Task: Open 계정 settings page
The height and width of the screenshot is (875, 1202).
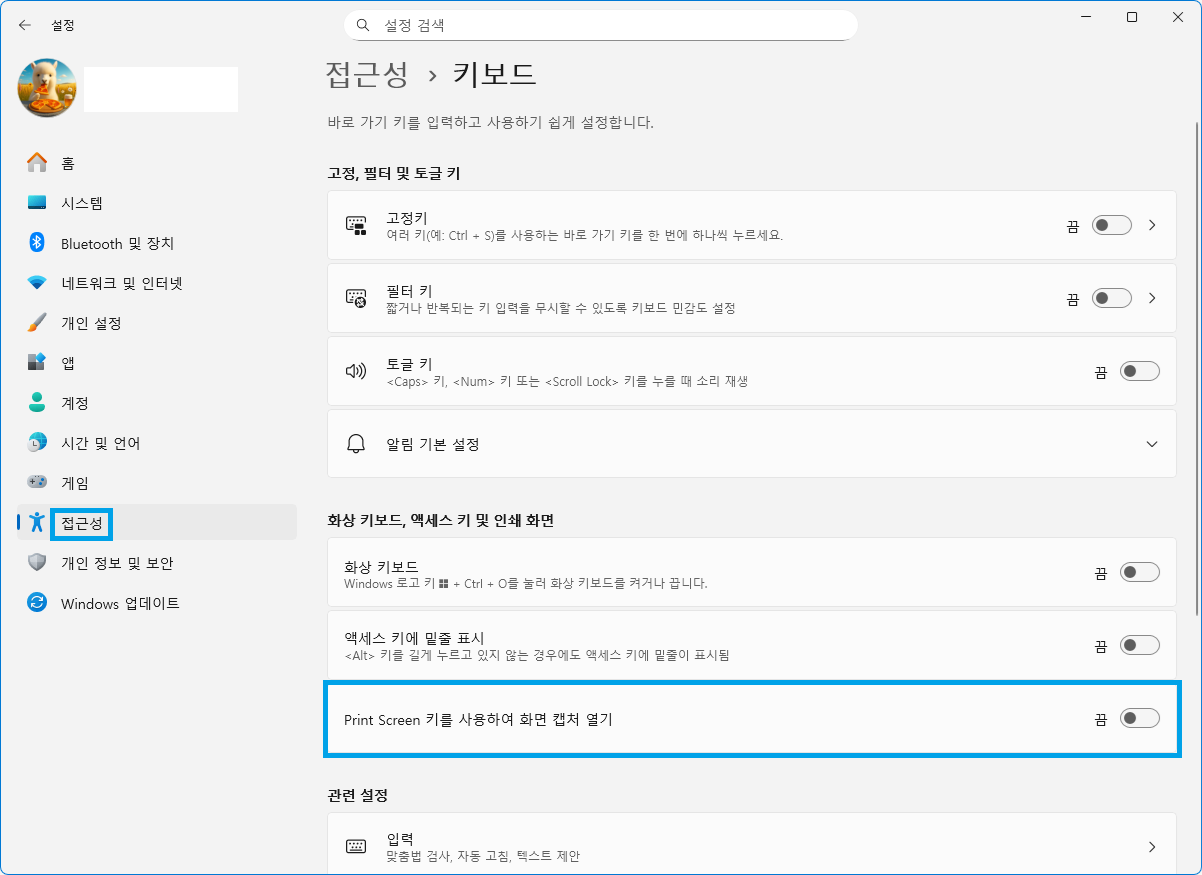Action: click(x=157, y=403)
